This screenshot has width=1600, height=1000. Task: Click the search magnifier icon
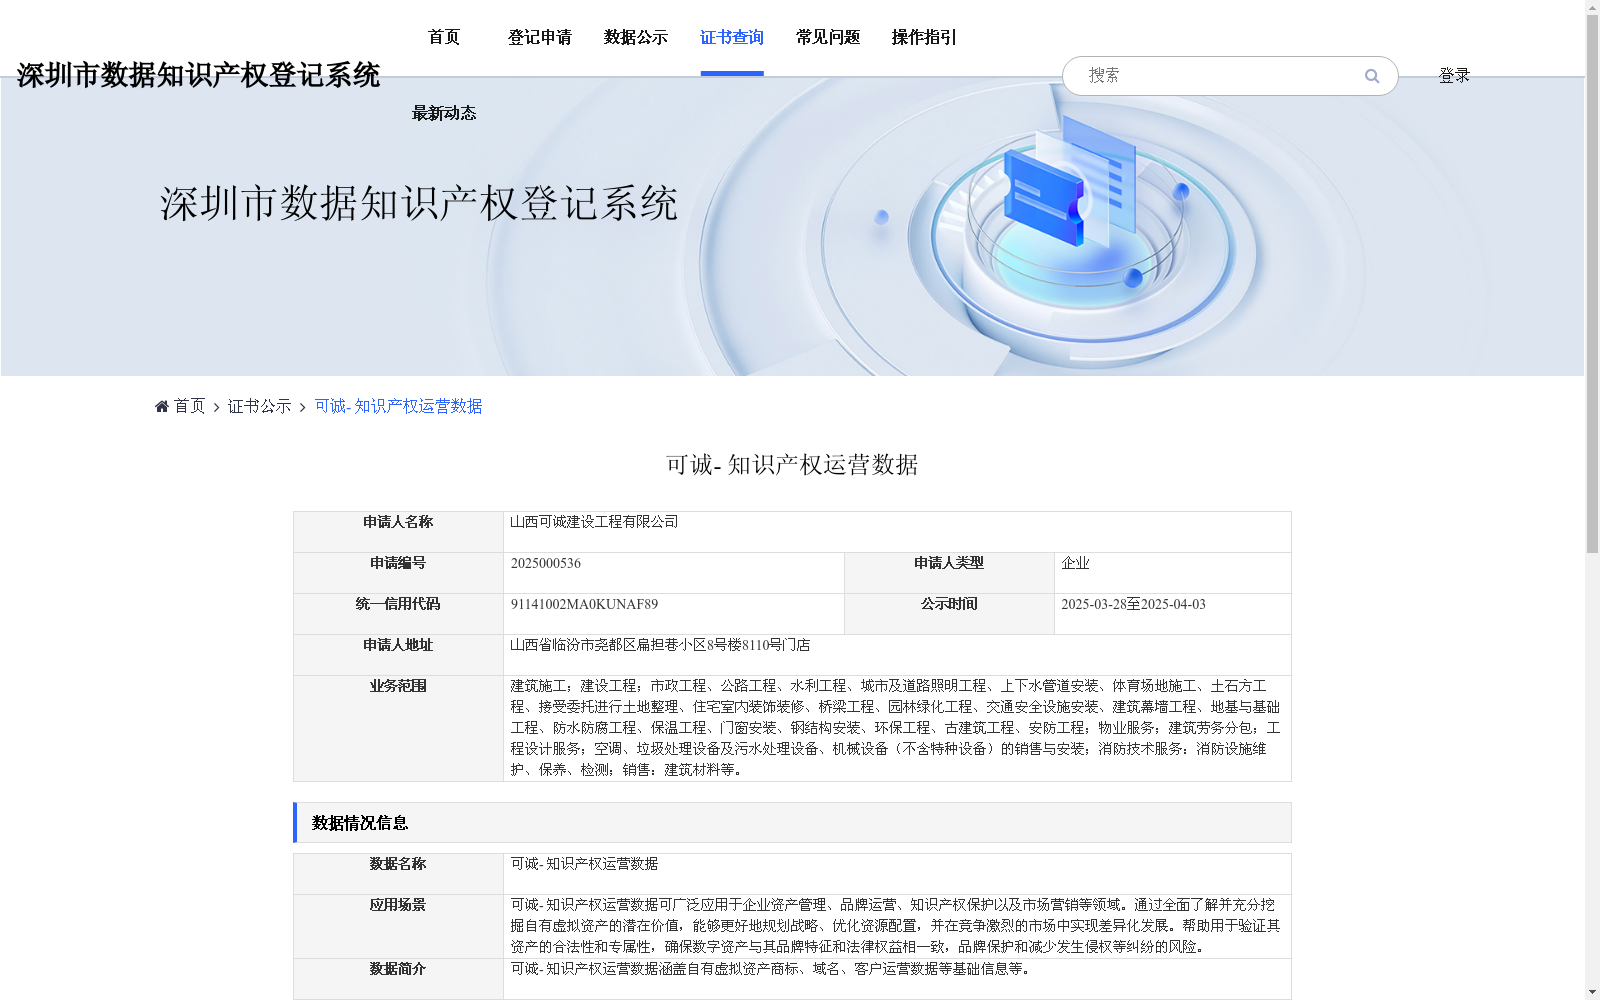(x=1372, y=76)
